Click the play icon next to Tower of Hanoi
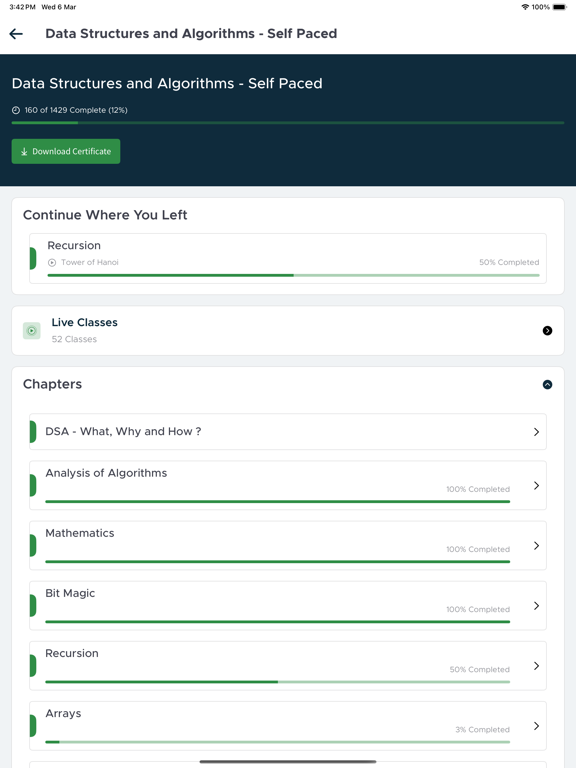This screenshot has width=576, height=768. [x=52, y=263]
